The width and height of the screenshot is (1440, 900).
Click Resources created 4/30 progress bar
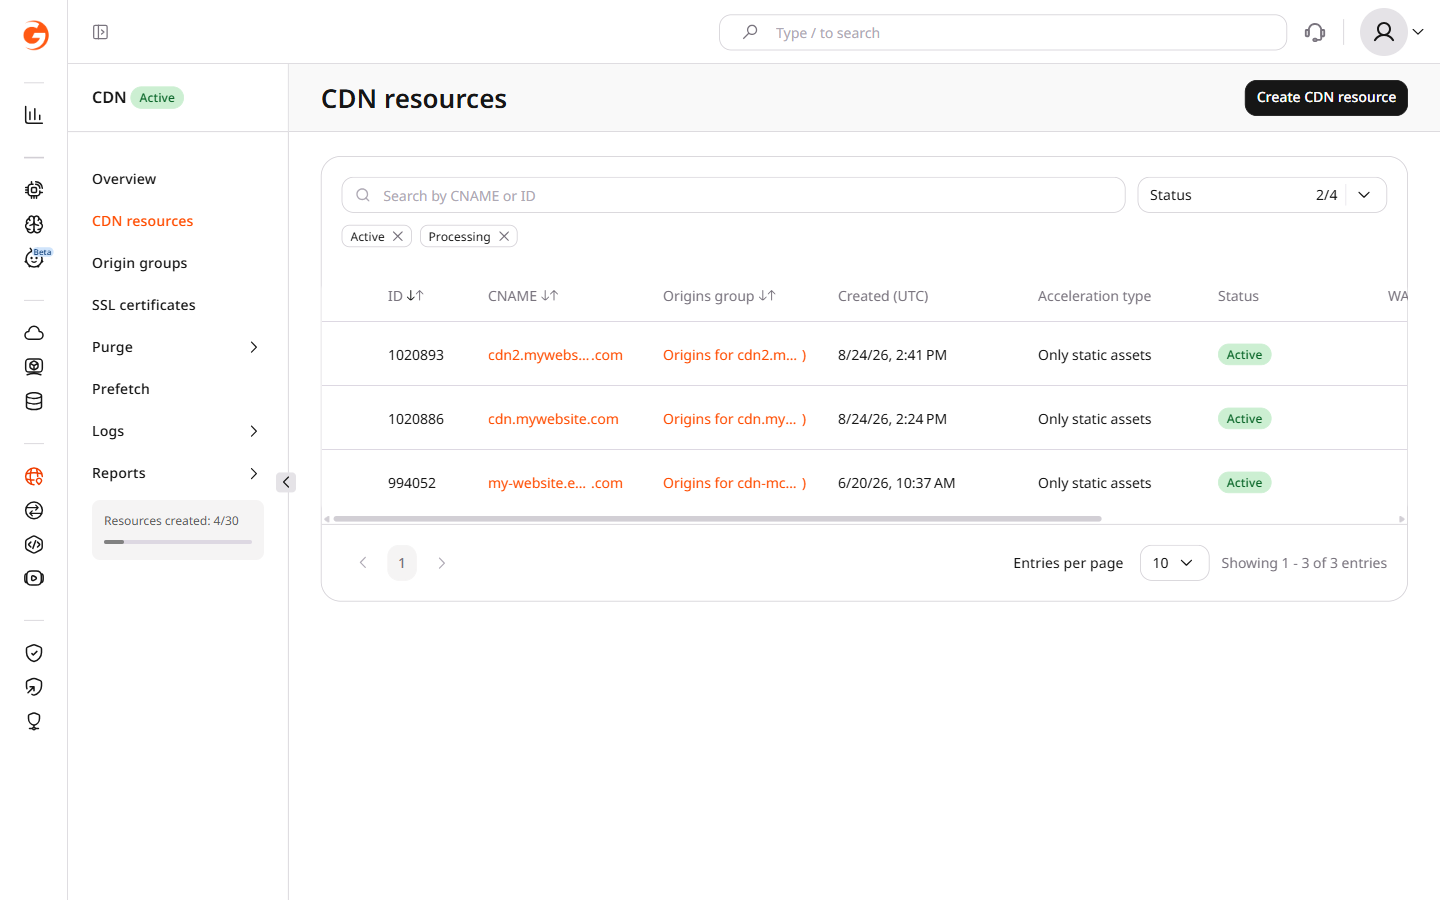click(x=178, y=542)
